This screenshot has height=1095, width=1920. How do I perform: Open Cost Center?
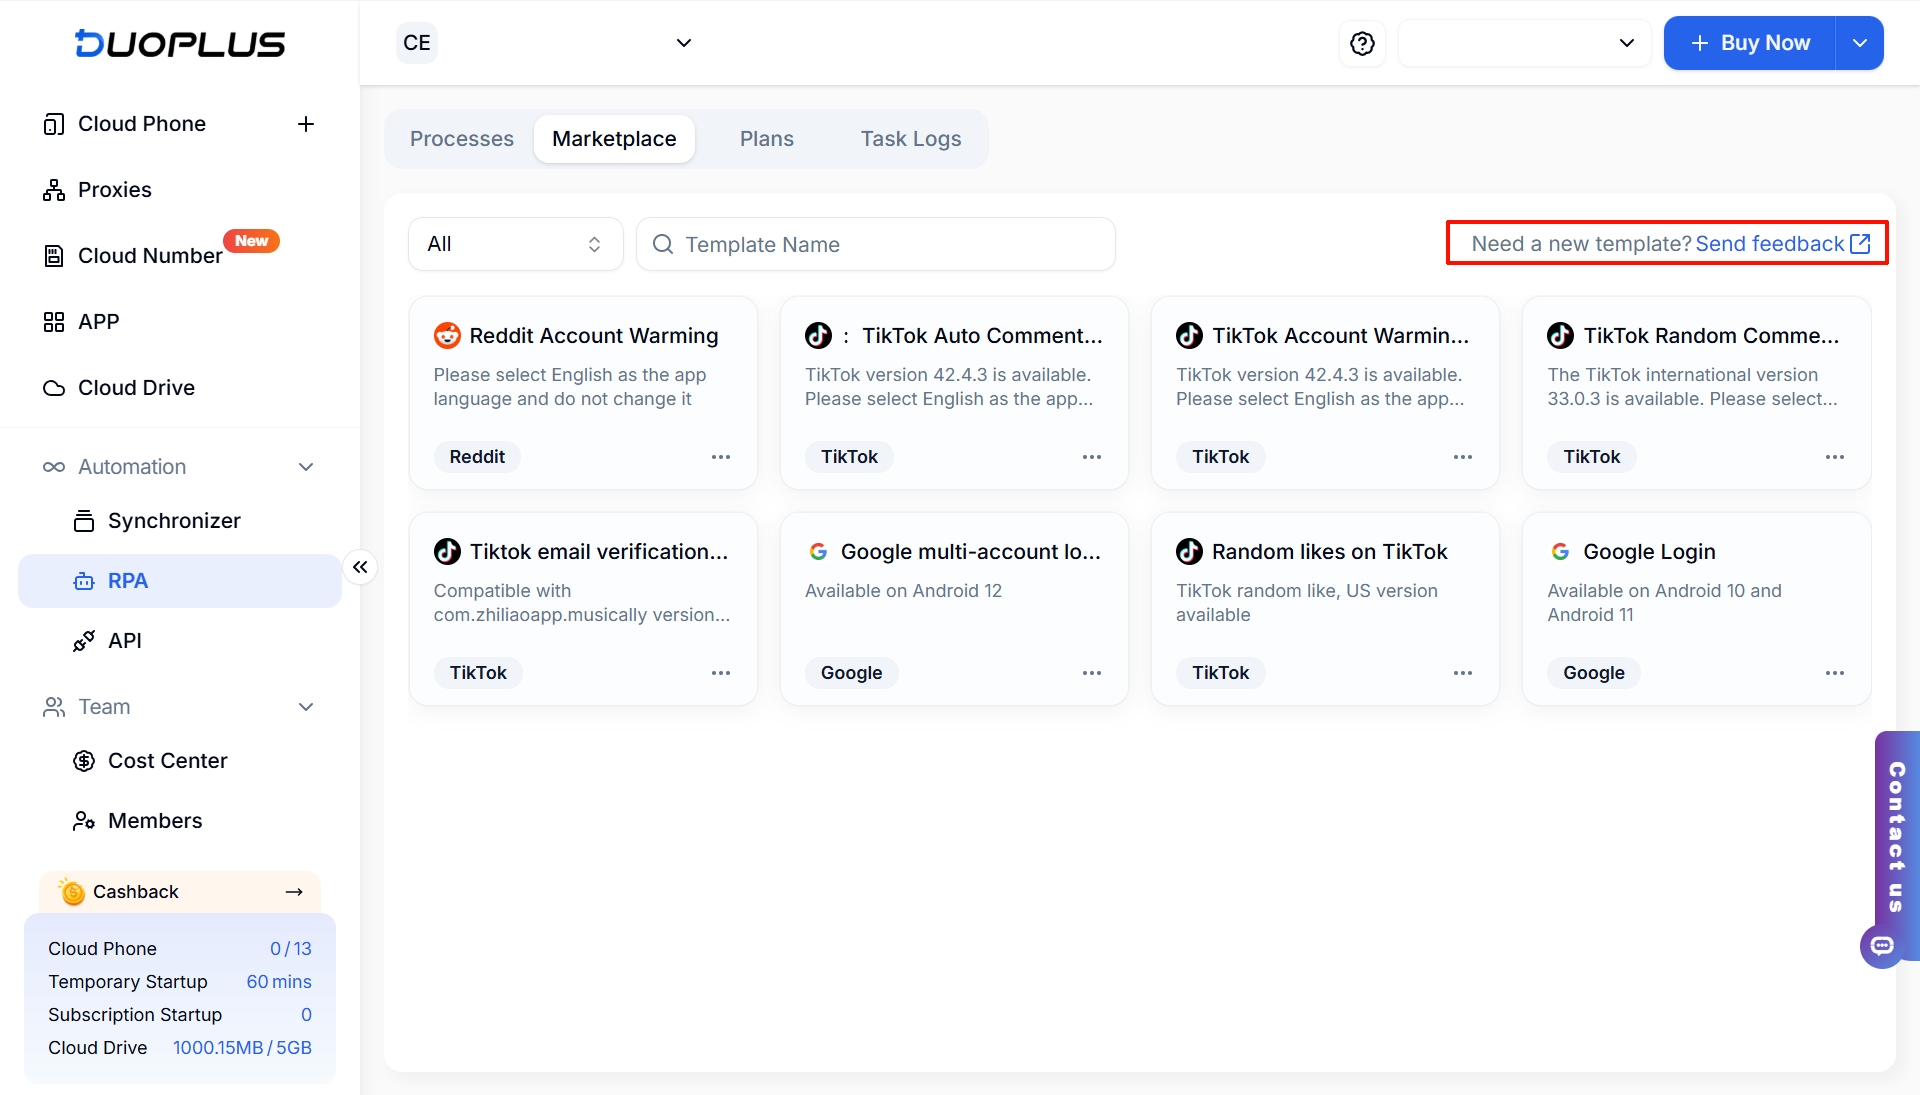point(167,761)
